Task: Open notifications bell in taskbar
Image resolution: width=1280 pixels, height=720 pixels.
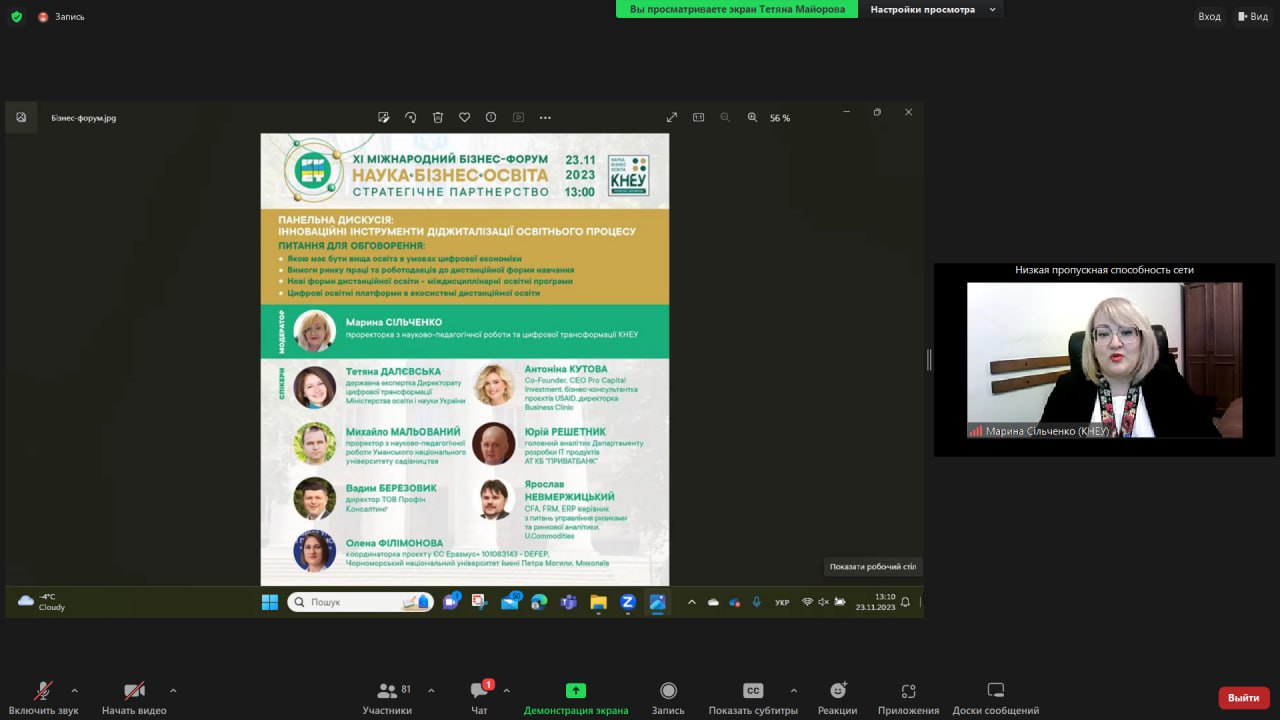Action: point(905,602)
